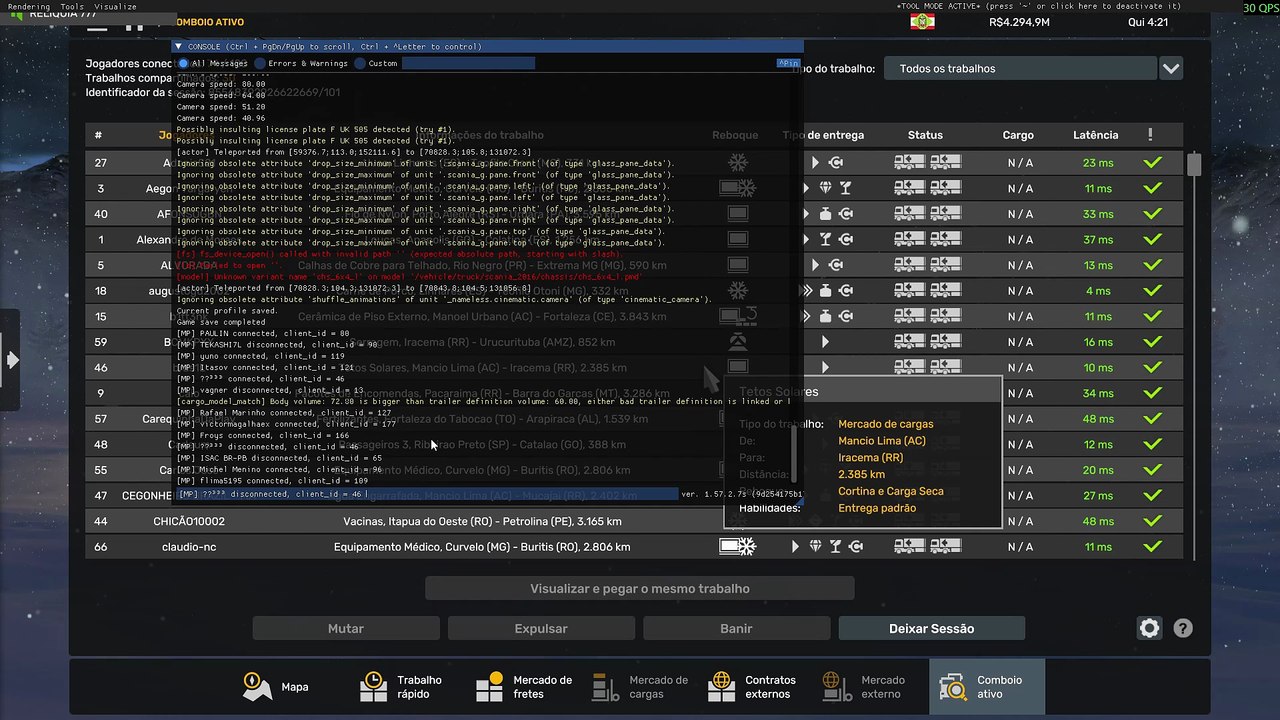Viewport: 1280px width, 720px height.
Task: Click the Brazil flag icon in the top bar
Action: pos(922,21)
